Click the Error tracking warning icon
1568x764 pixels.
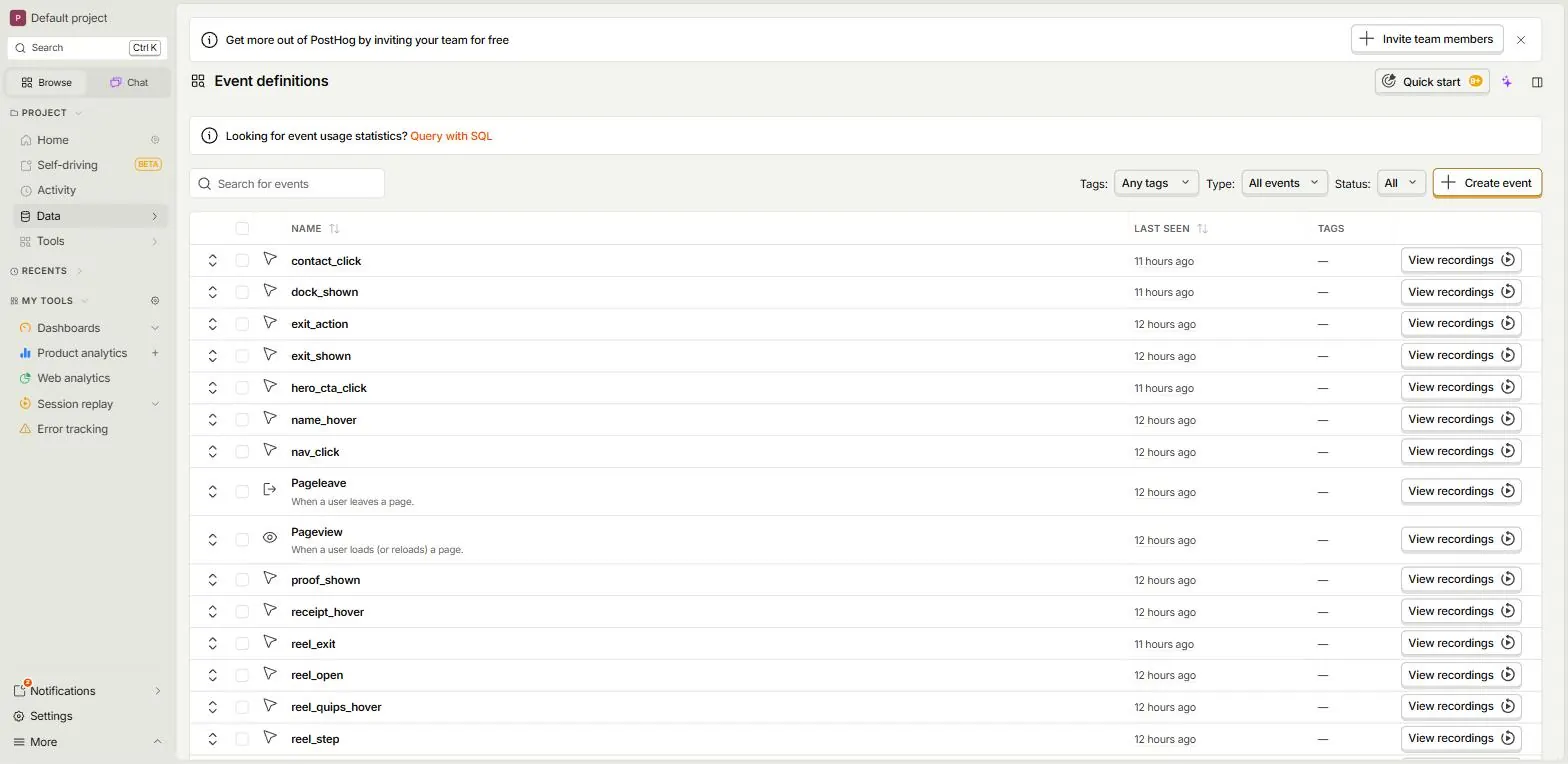tap(26, 429)
